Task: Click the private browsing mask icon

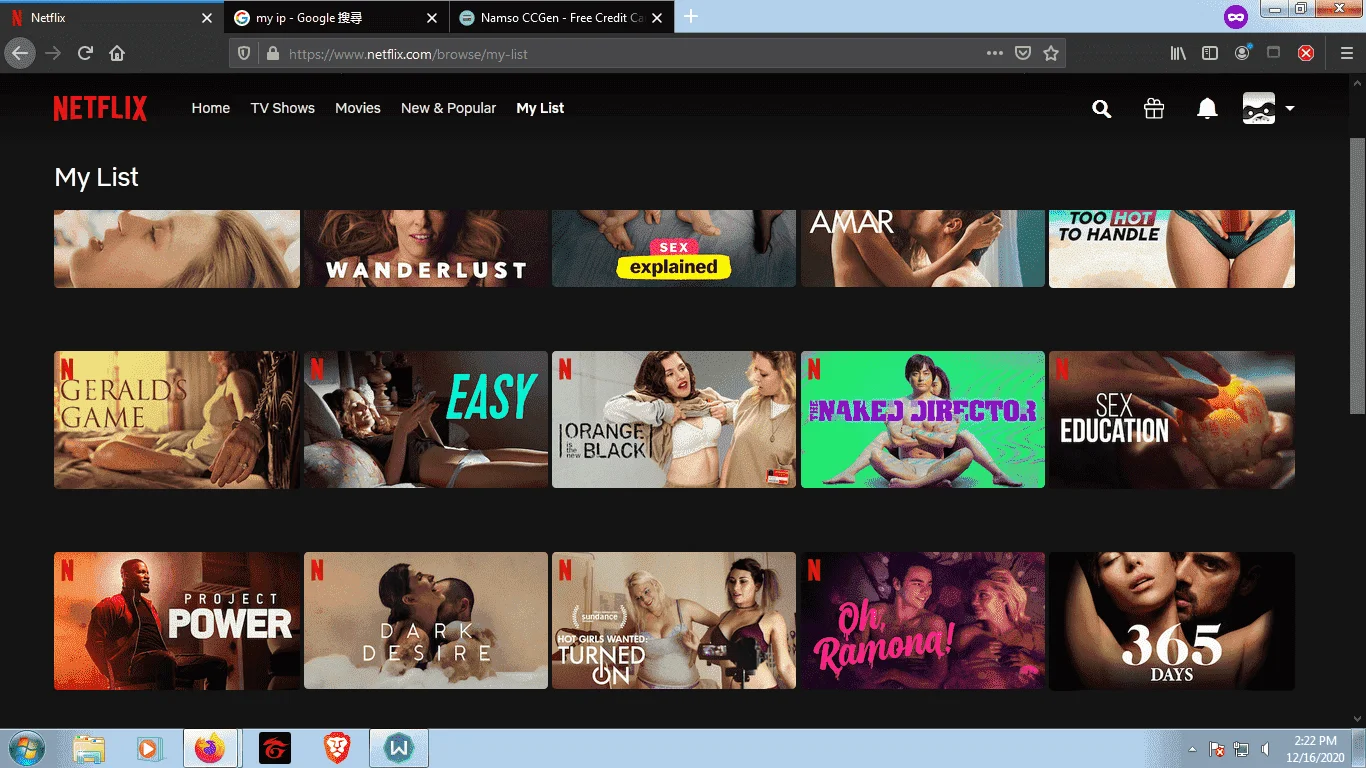Action: [x=1236, y=17]
